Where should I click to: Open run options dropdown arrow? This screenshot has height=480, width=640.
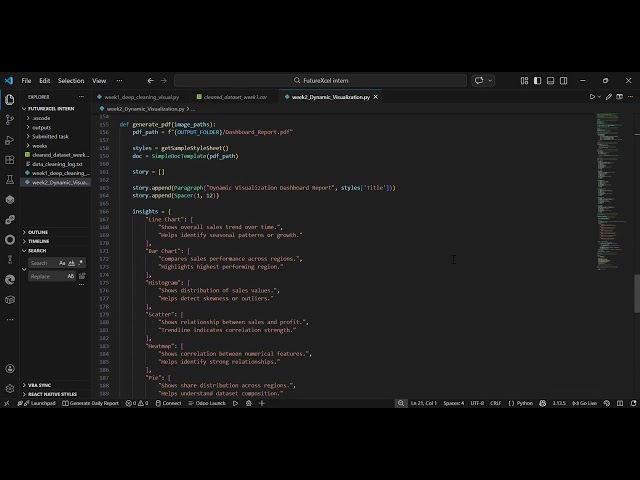[x=599, y=97]
